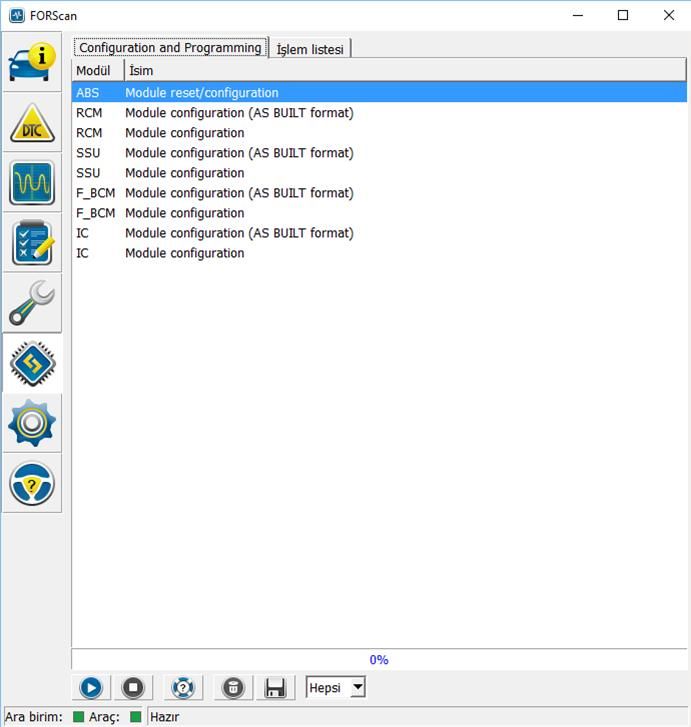This screenshot has width=691, height=727.
Task: Switch to the İşlem listesi tab
Action: (x=310, y=49)
